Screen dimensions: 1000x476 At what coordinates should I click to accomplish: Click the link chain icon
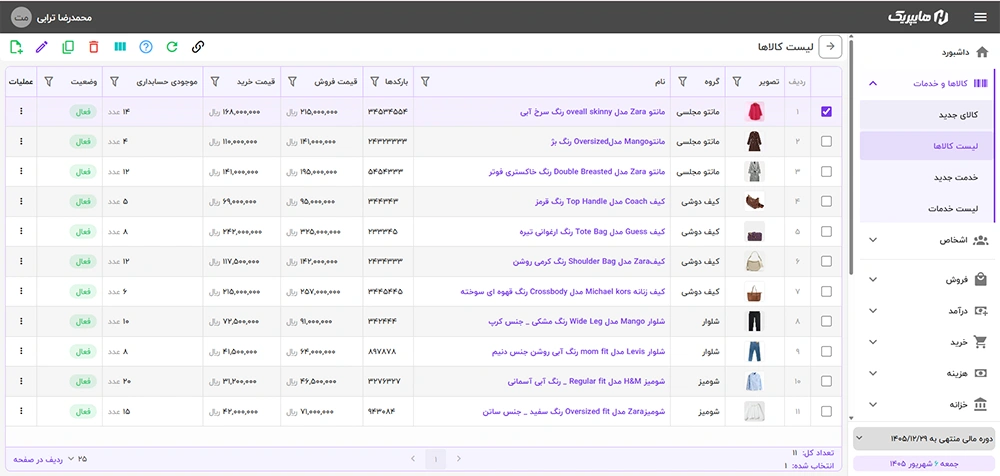198,47
